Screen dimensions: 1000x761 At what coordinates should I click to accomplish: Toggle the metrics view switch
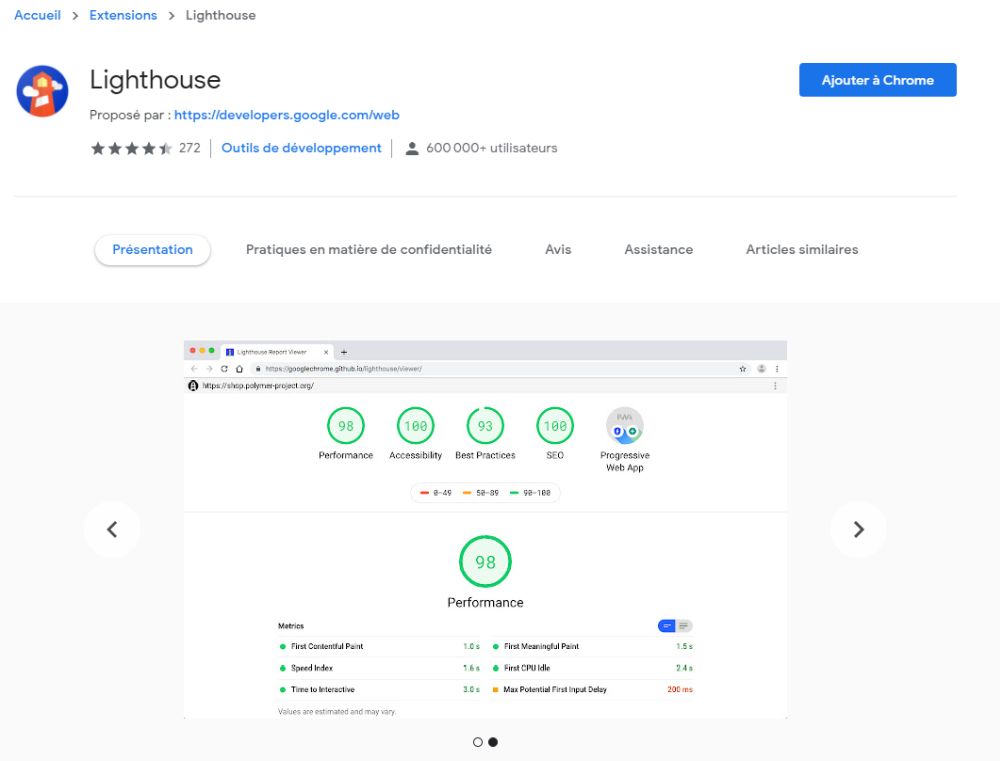[x=675, y=626]
